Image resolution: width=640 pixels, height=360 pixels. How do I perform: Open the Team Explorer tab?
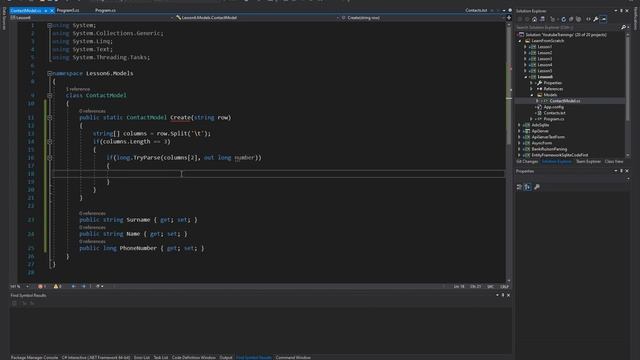point(588,162)
